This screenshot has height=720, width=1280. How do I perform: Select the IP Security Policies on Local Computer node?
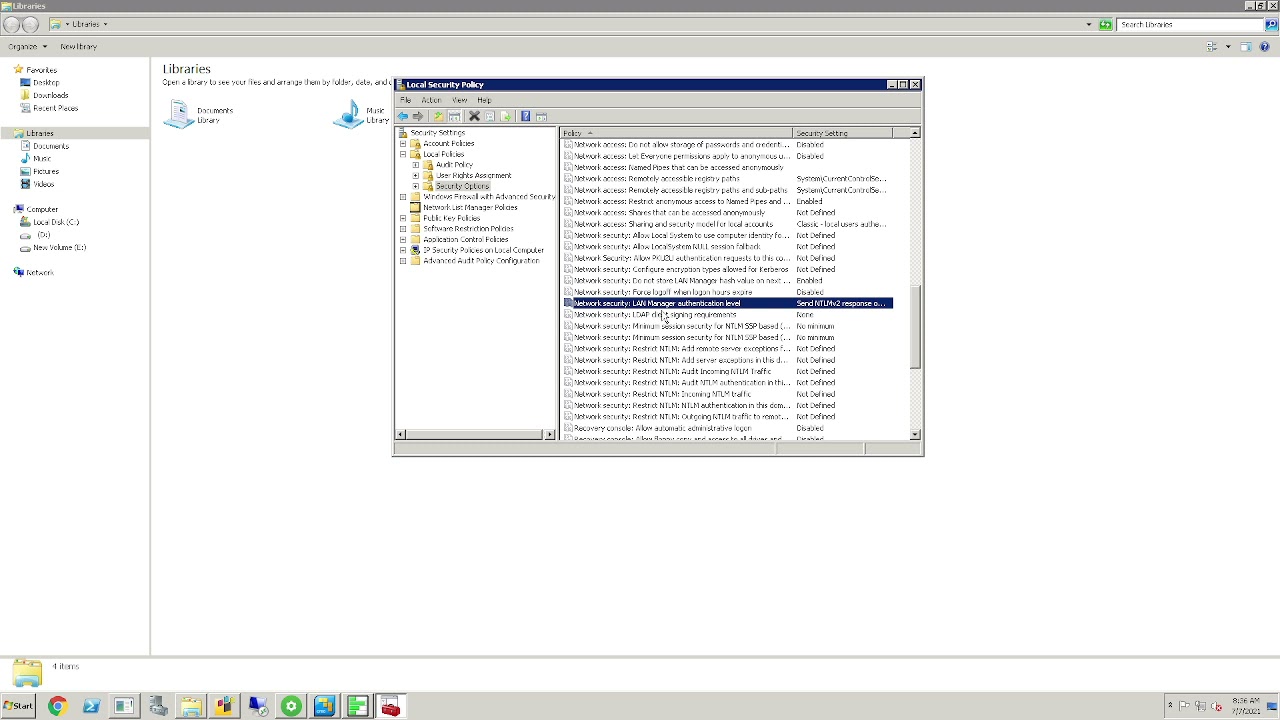483,250
